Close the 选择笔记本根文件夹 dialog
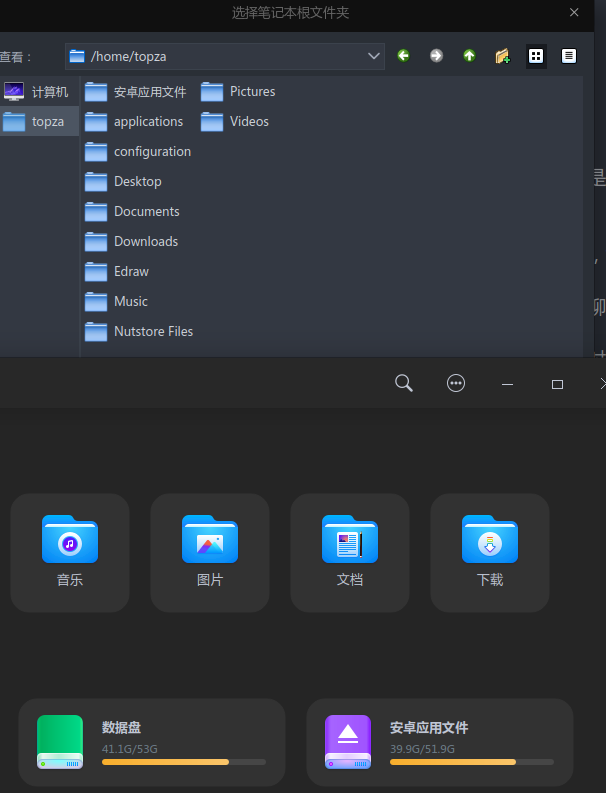This screenshot has height=793, width=606. point(574,12)
